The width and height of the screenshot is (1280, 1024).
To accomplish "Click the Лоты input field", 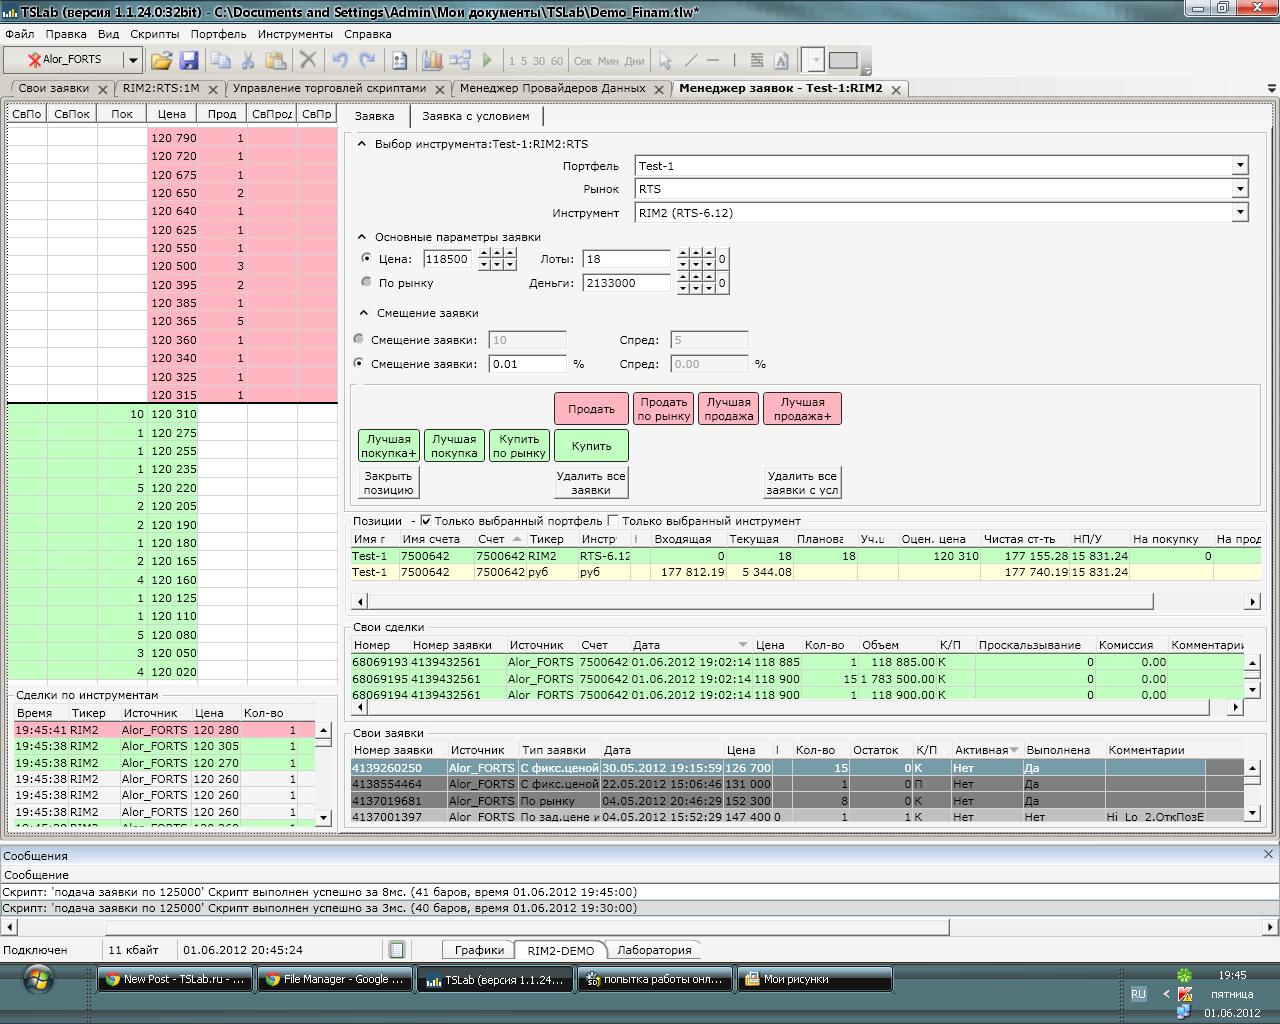I will [626, 259].
